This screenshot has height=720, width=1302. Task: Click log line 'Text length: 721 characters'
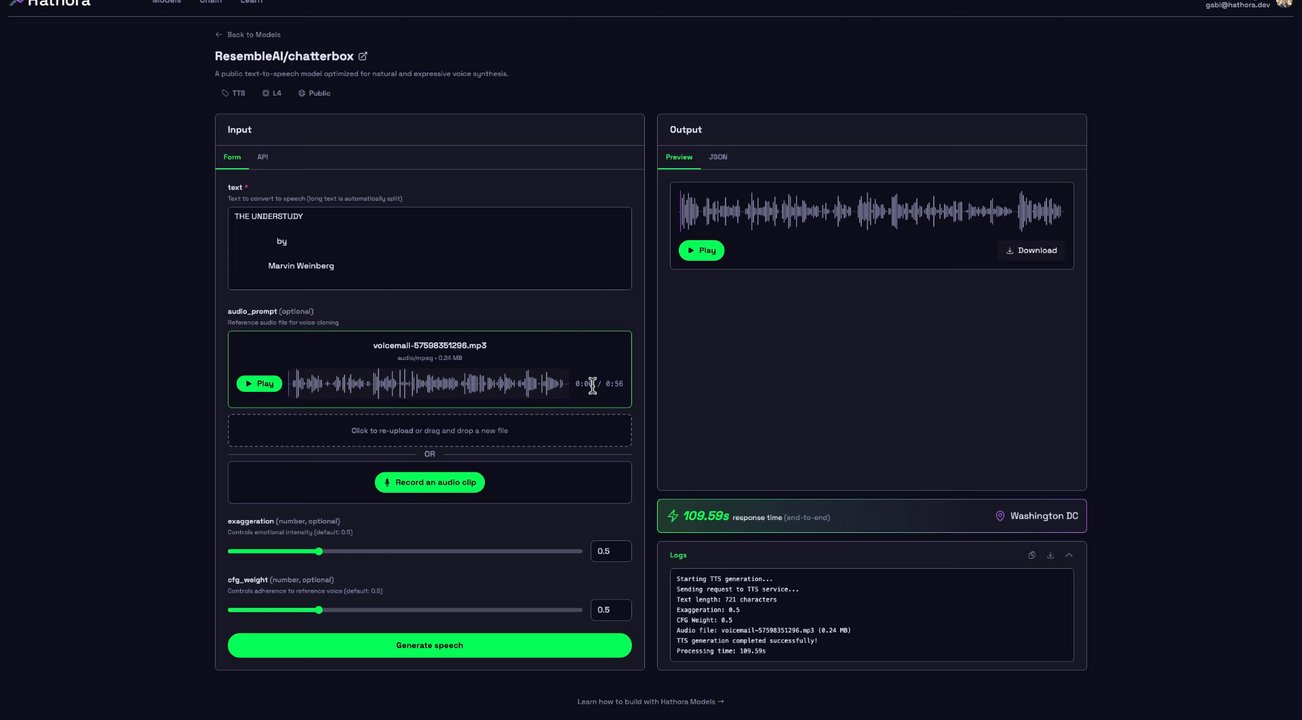[726, 600]
